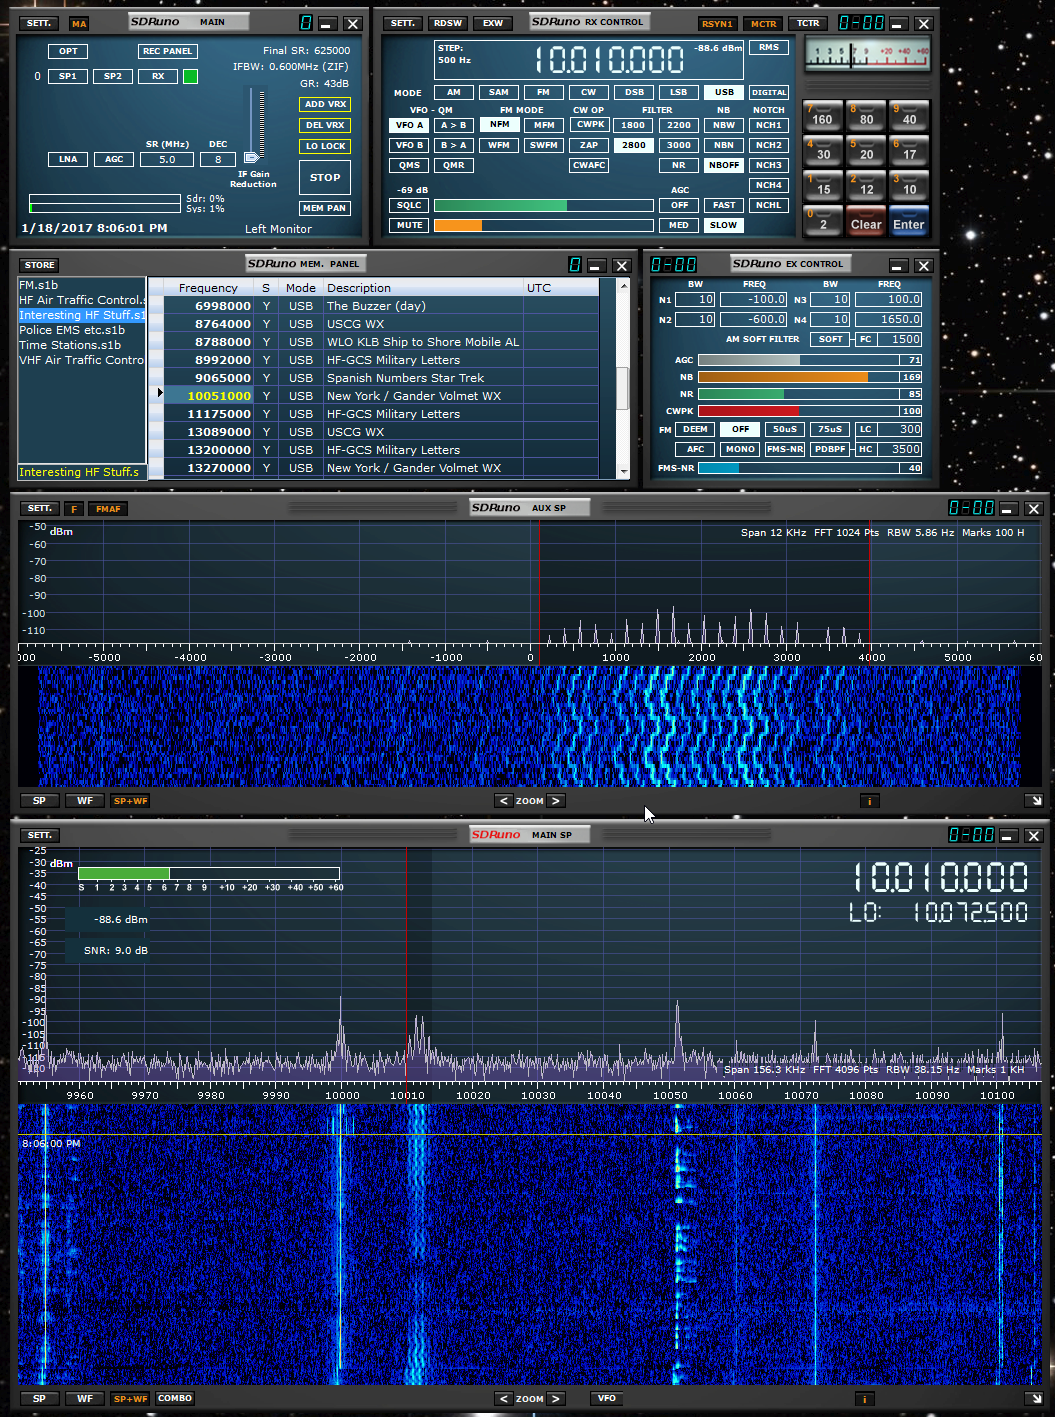Set AGC to FAST

724,205
